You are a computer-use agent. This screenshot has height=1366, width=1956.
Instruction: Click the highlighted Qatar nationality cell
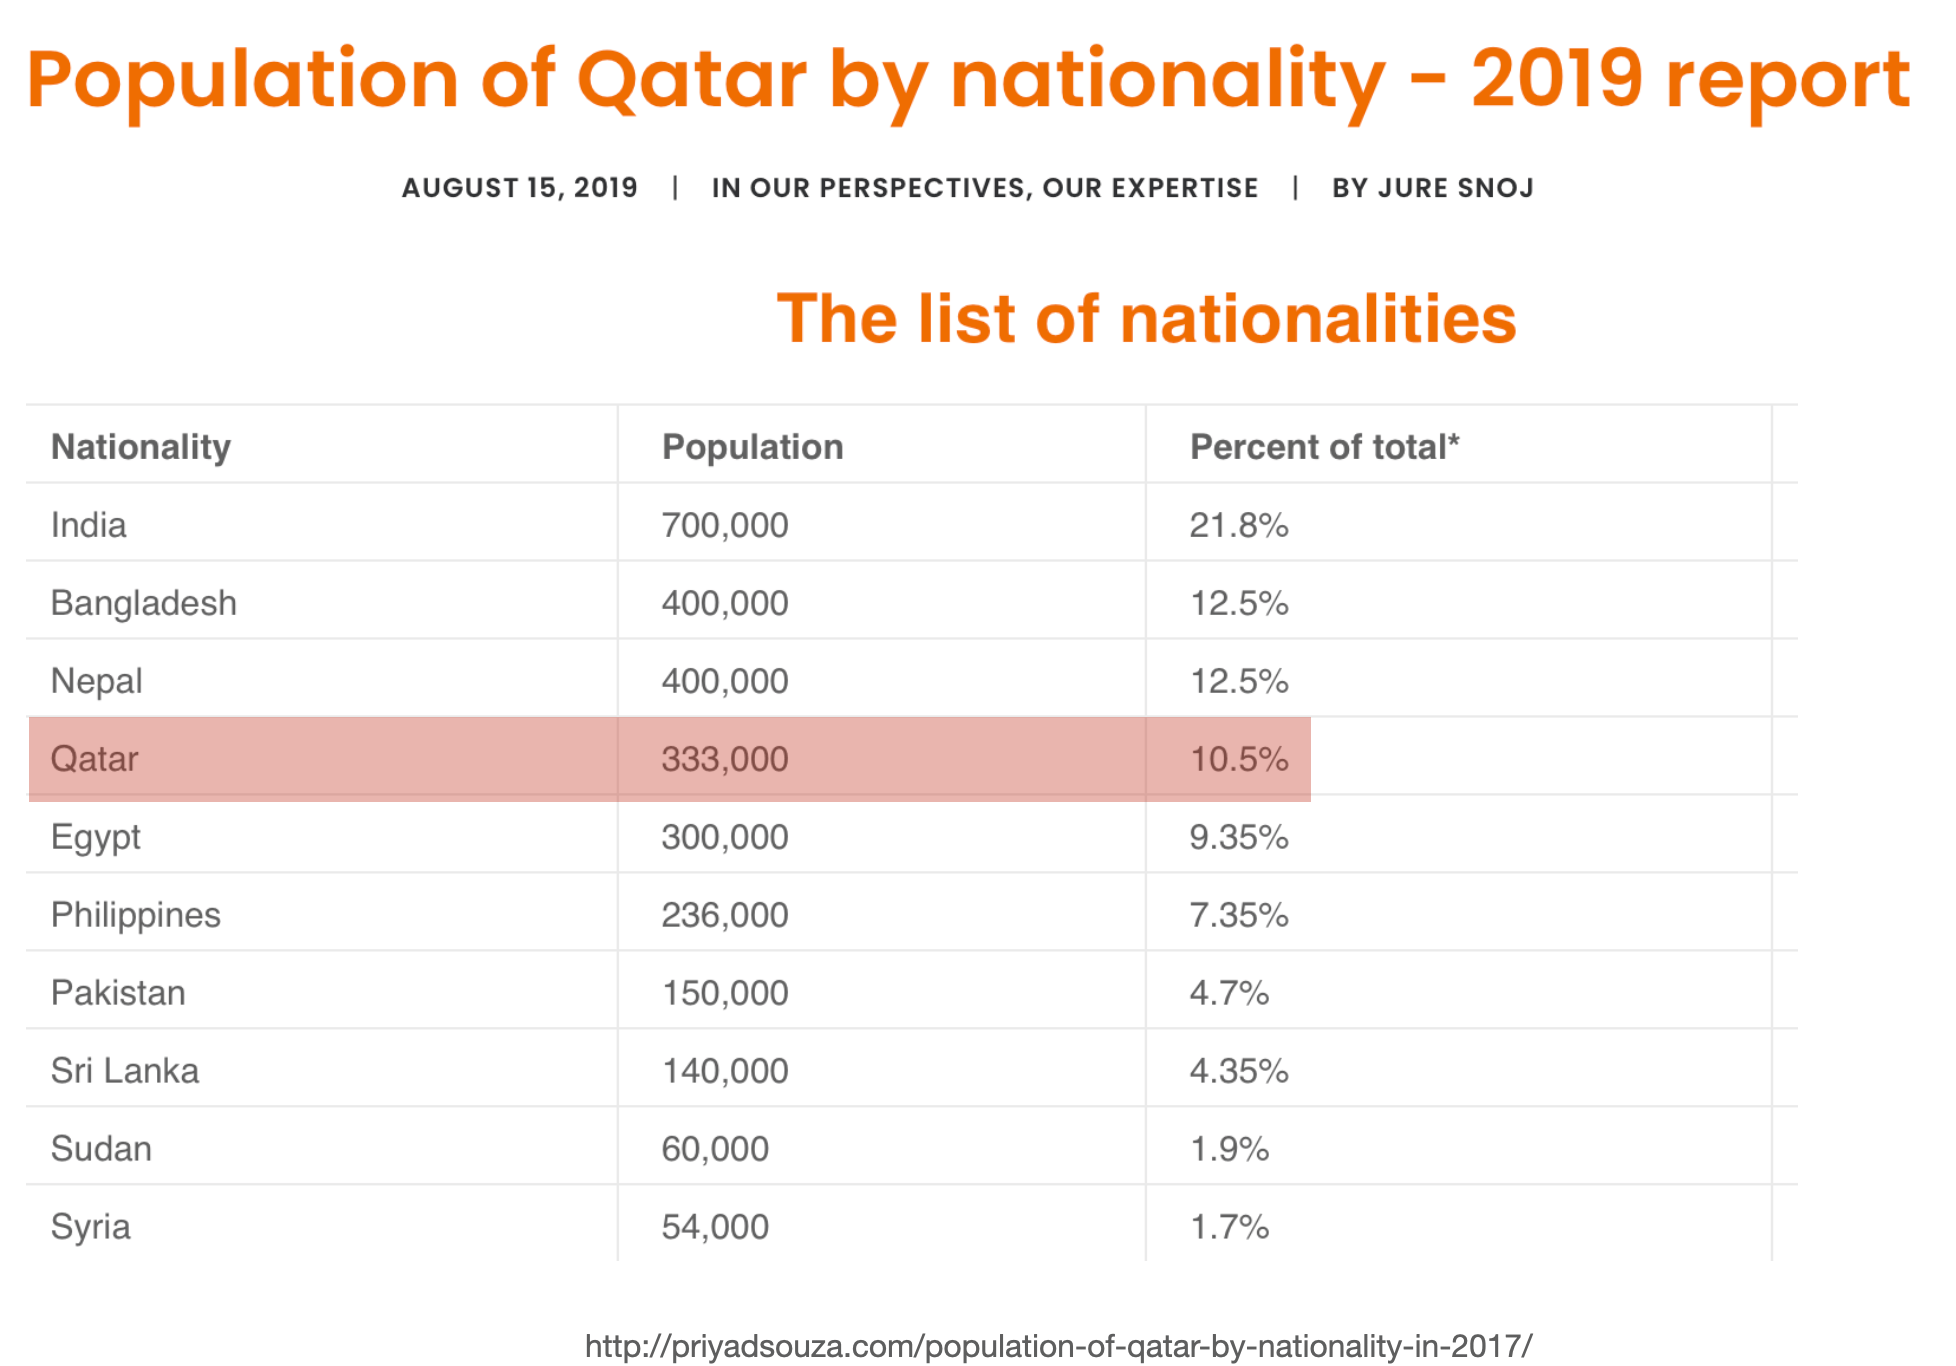tap(95, 759)
